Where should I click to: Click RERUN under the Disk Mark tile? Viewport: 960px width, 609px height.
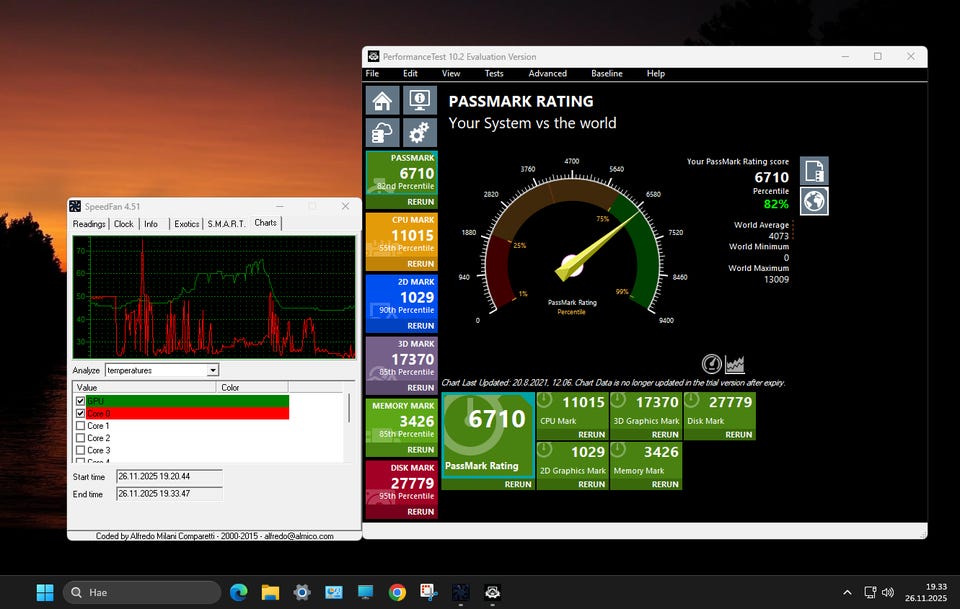click(x=738, y=435)
